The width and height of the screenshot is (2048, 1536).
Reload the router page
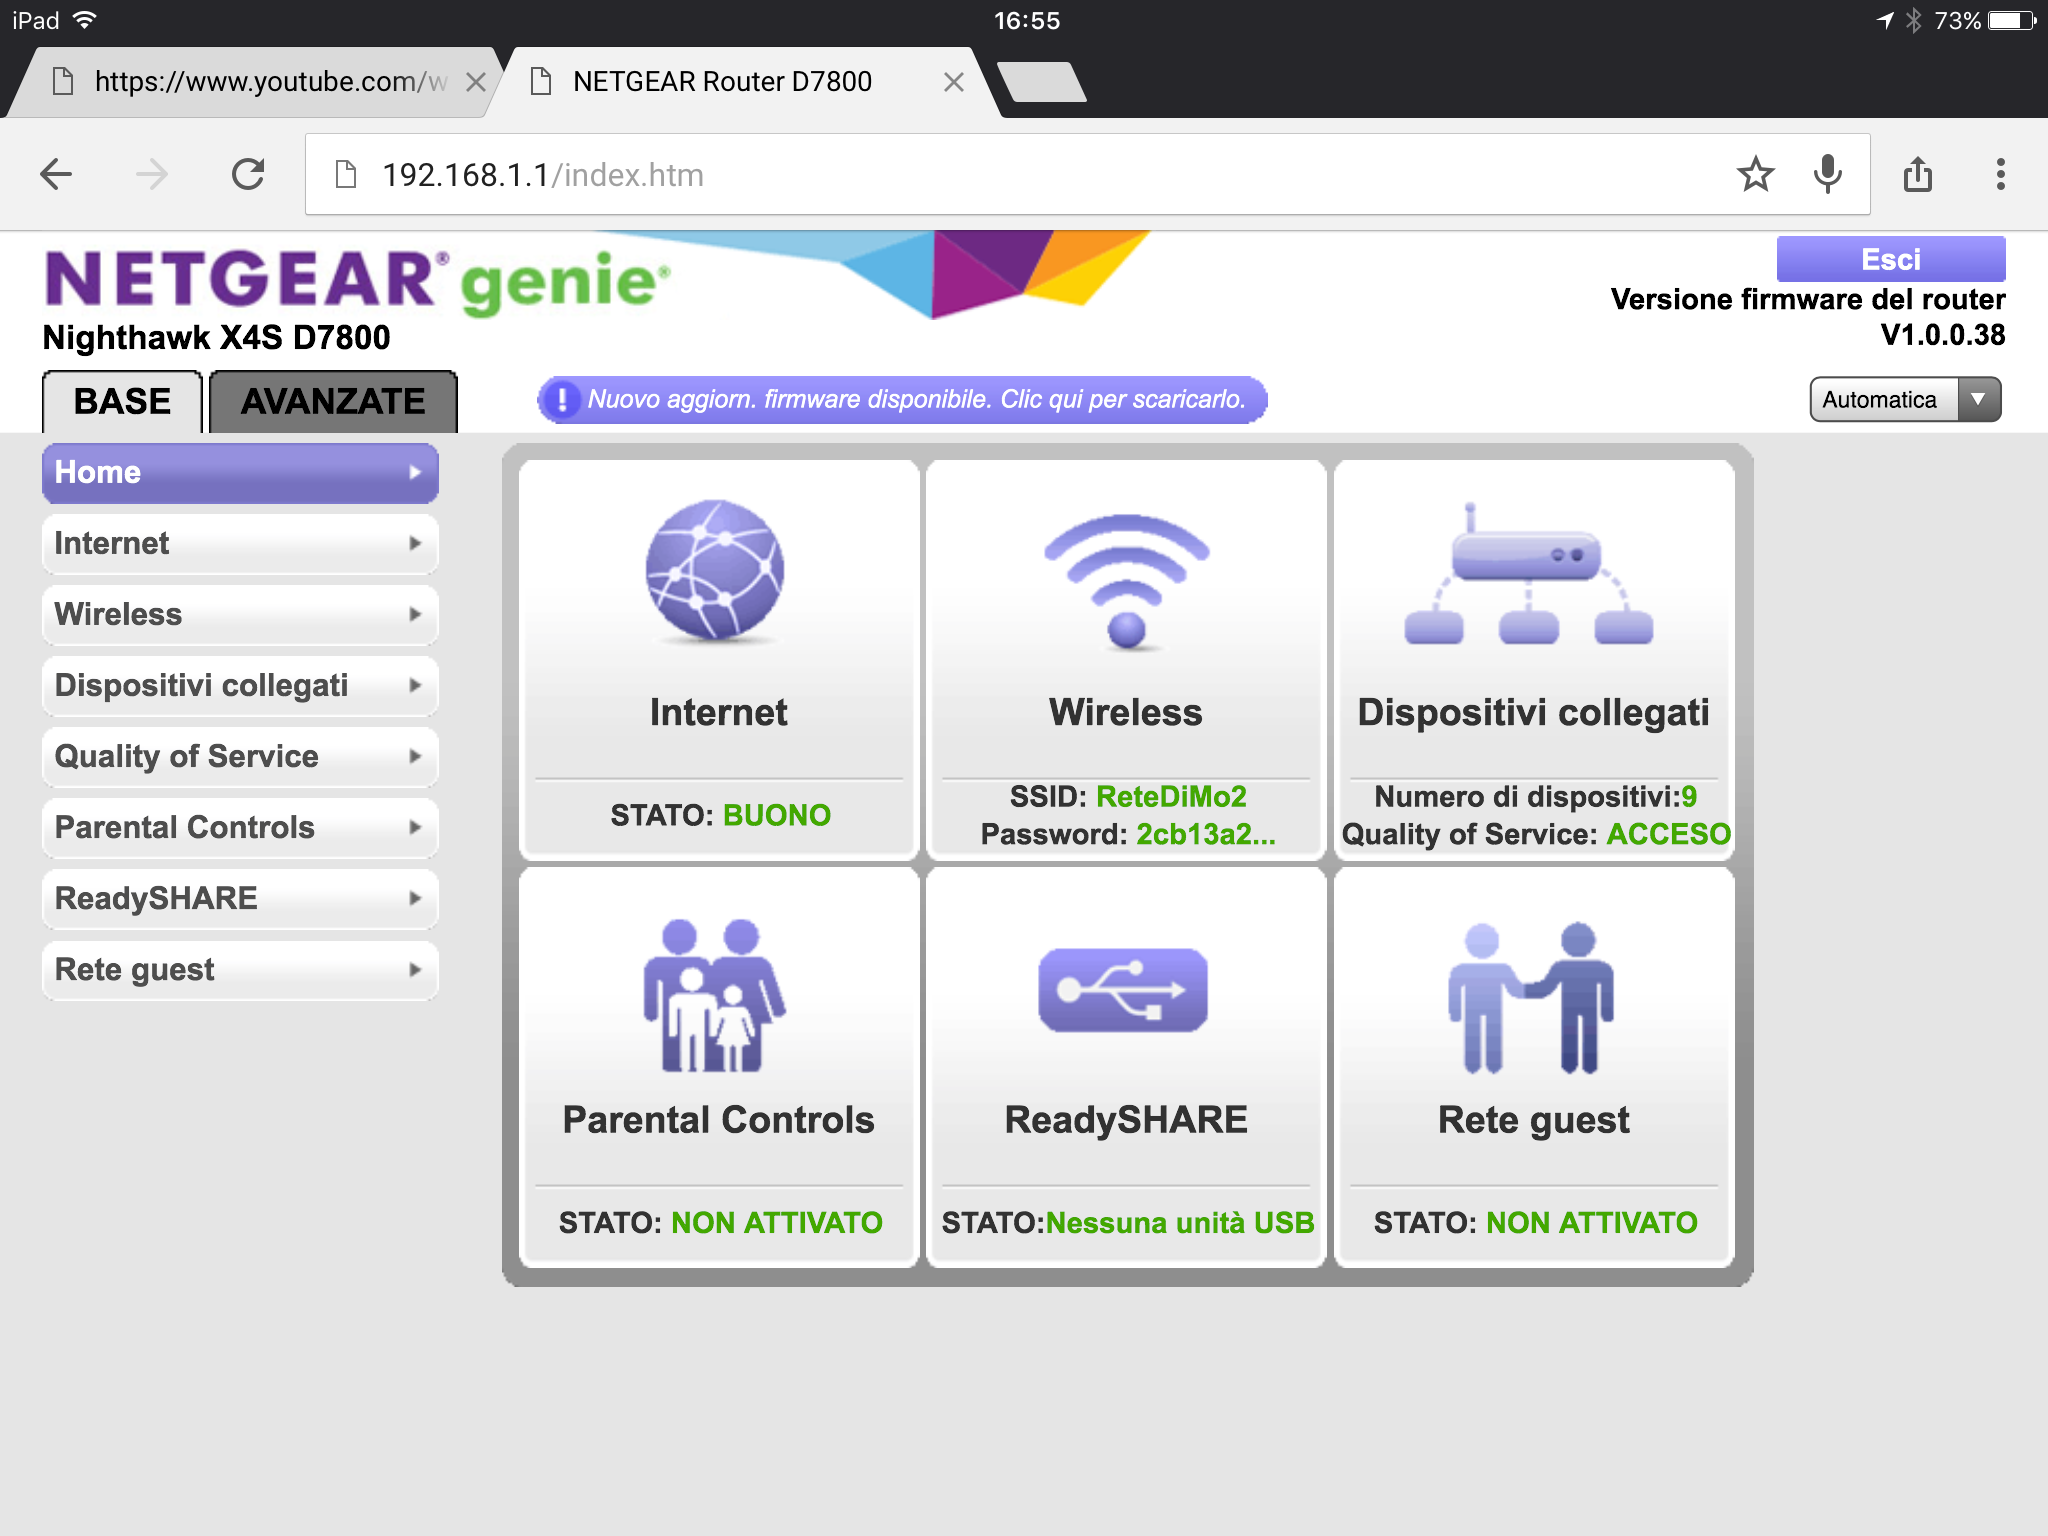tap(248, 174)
